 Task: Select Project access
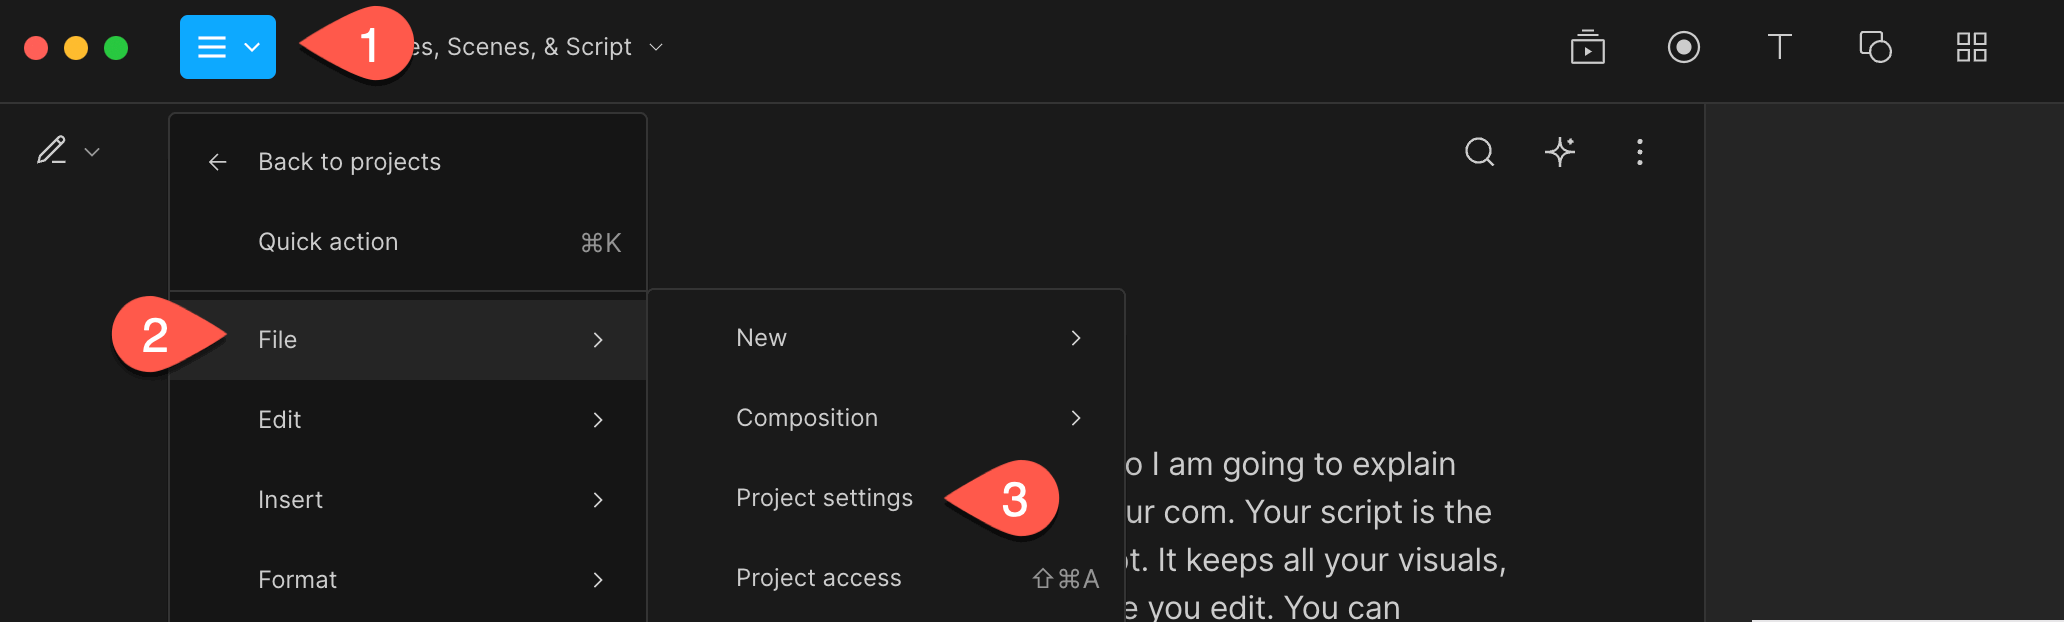886,578
